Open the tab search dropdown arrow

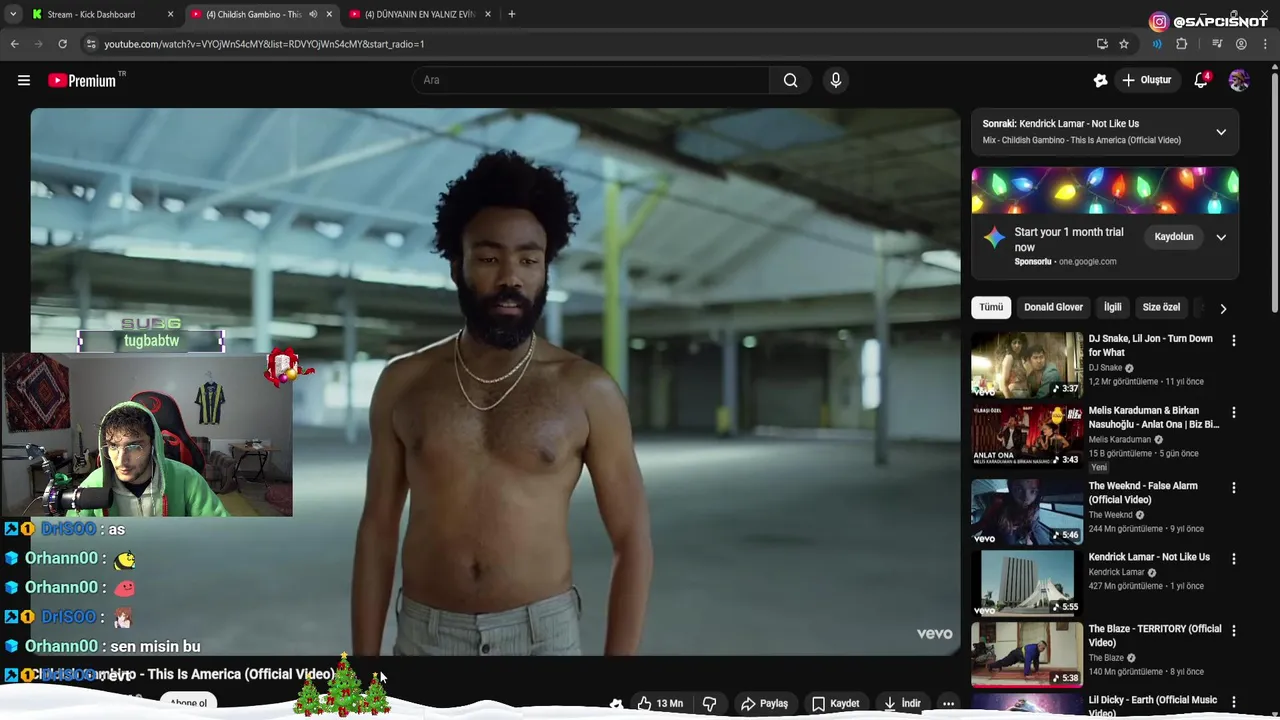pos(13,14)
